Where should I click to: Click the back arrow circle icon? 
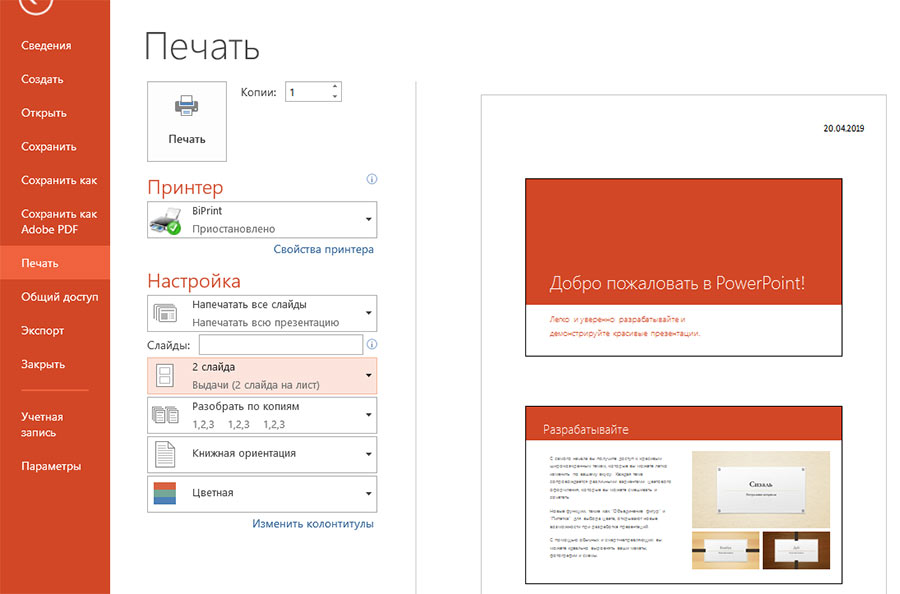point(36,5)
